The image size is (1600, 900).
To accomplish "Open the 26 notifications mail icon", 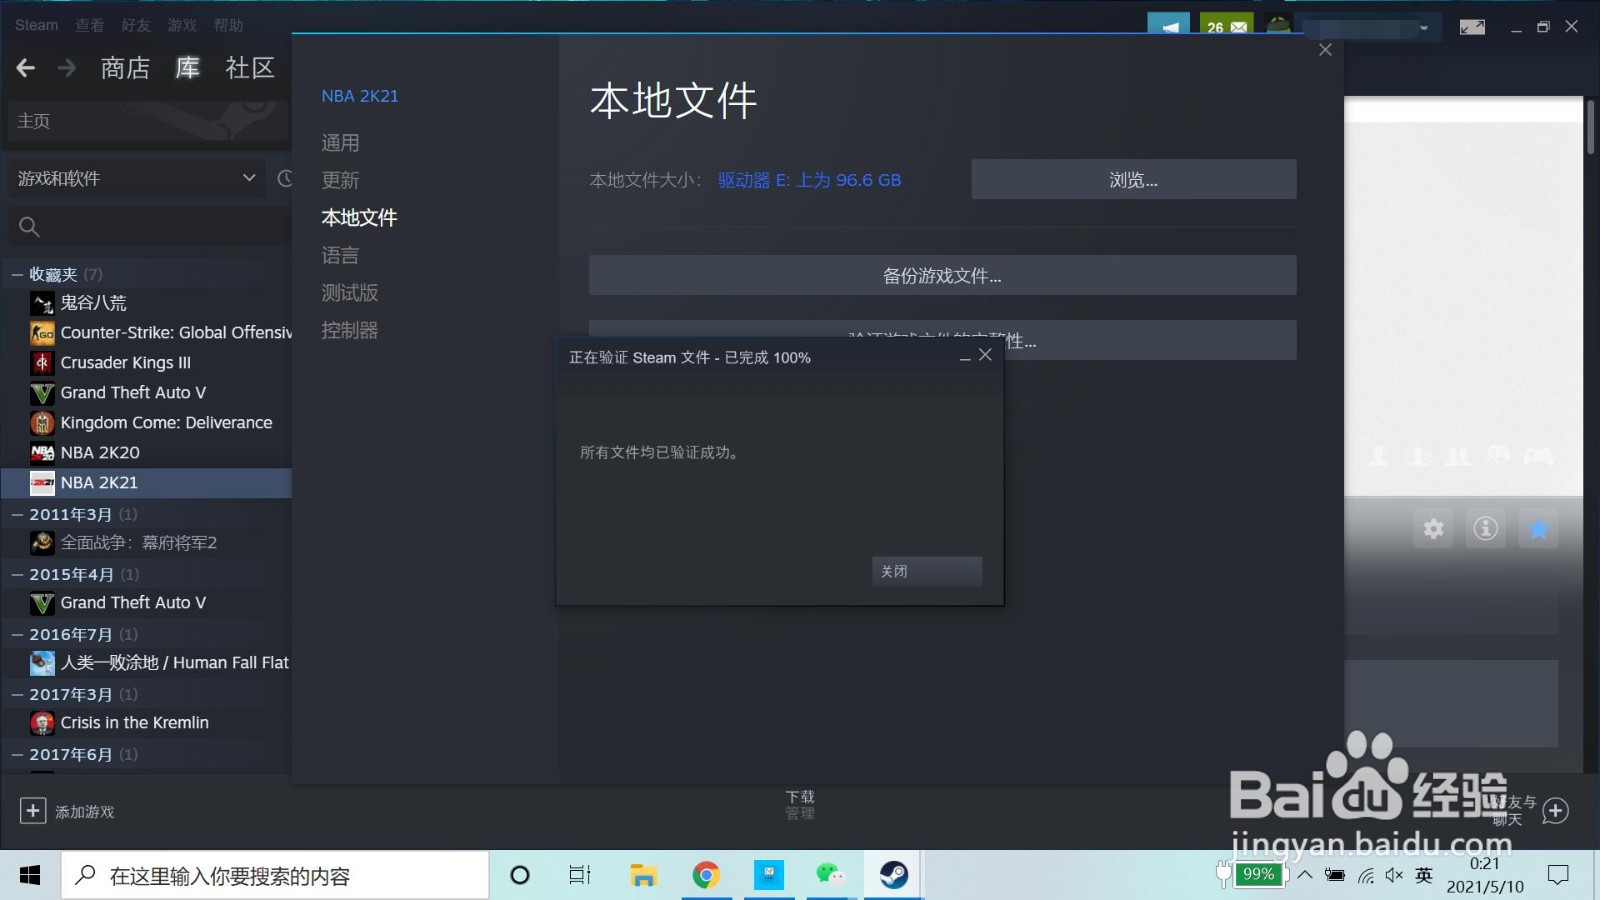I will click(x=1227, y=26).
